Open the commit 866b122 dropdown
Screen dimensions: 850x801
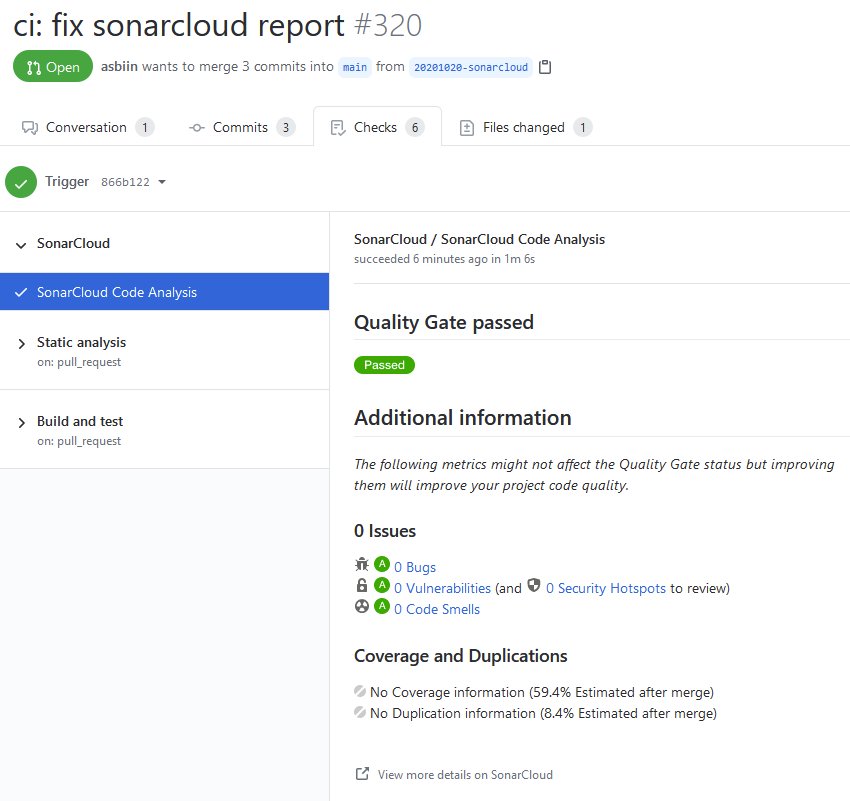(x=134, y=182)
